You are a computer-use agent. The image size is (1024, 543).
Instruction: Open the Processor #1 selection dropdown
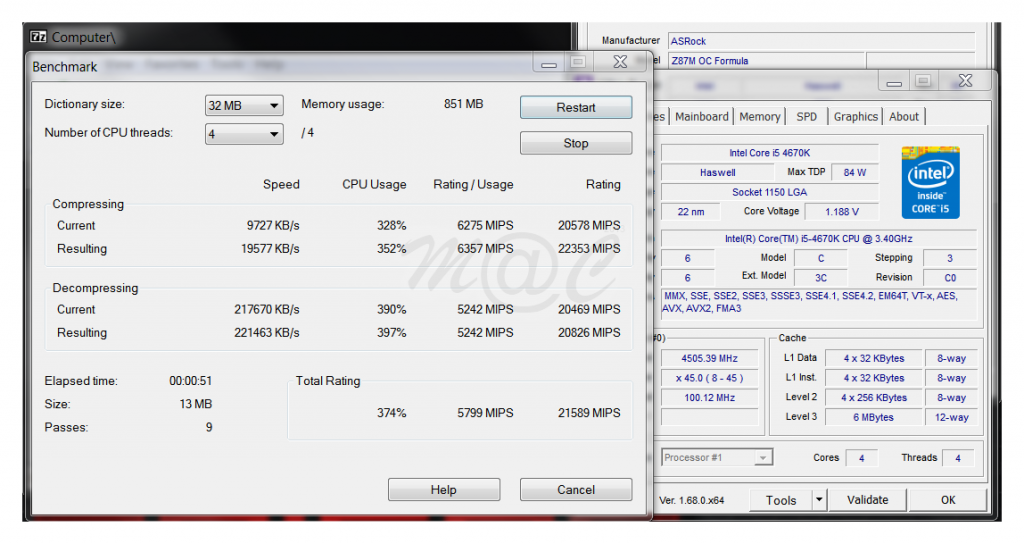[x=715, y=458]
